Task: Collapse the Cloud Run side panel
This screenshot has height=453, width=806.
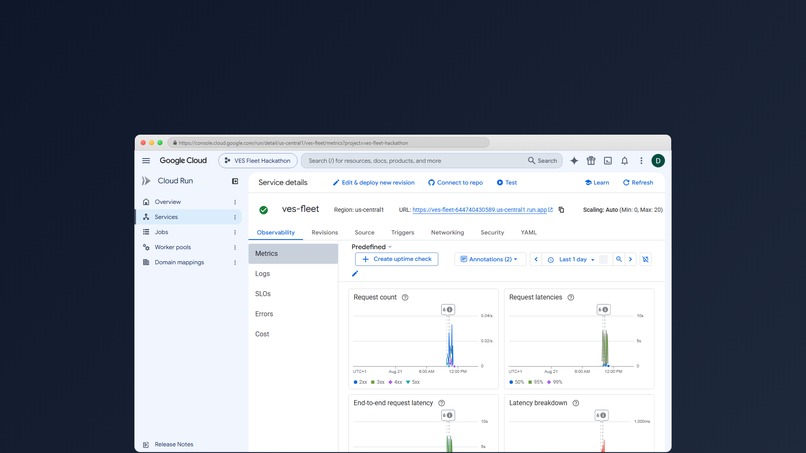Action: (x=235, y=181)
